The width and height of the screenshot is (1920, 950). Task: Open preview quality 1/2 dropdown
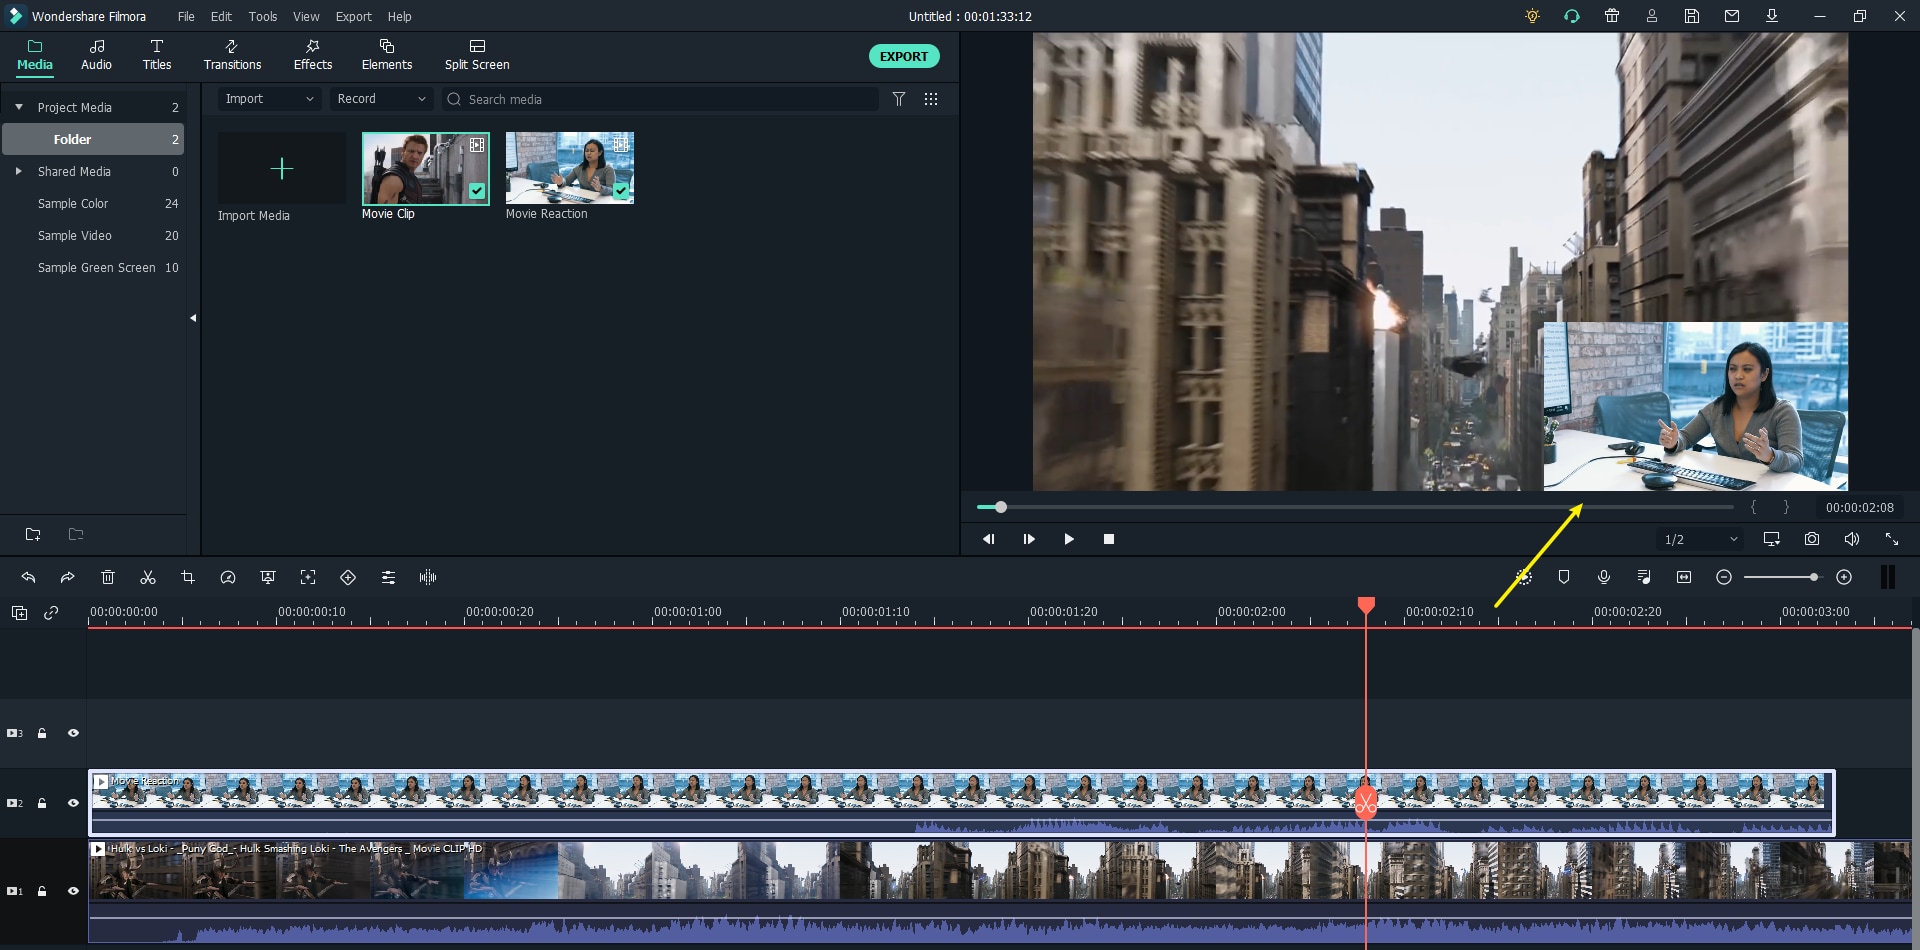click(x=1700, y=539)
